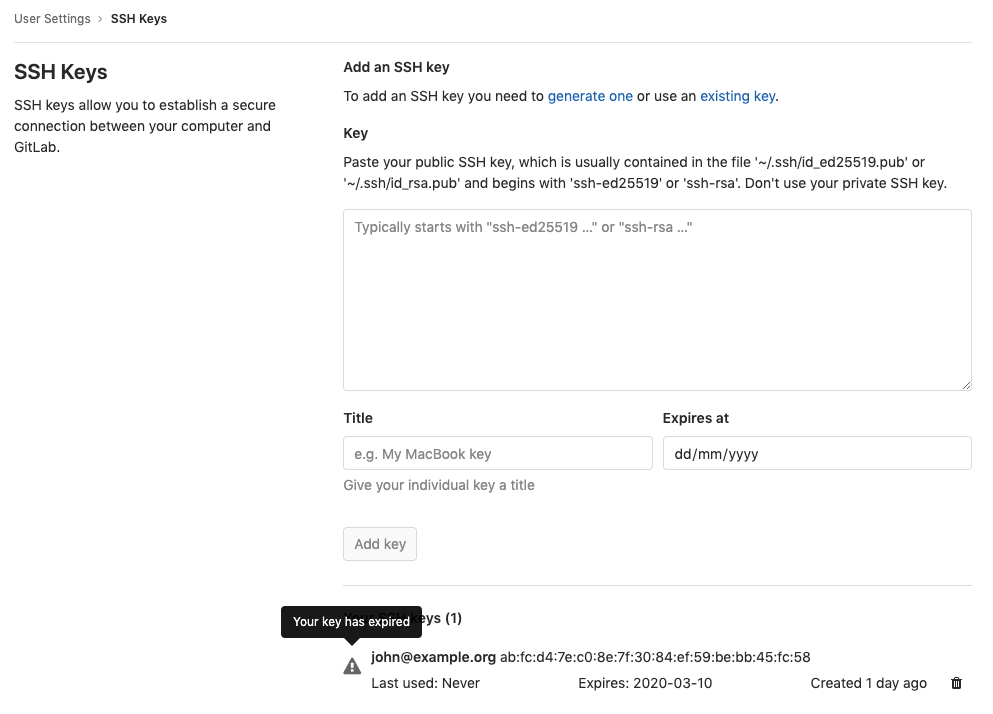Focus the public SSH key text area
The width and height of the screenshot is (993, 714).
tap(657, 300)
